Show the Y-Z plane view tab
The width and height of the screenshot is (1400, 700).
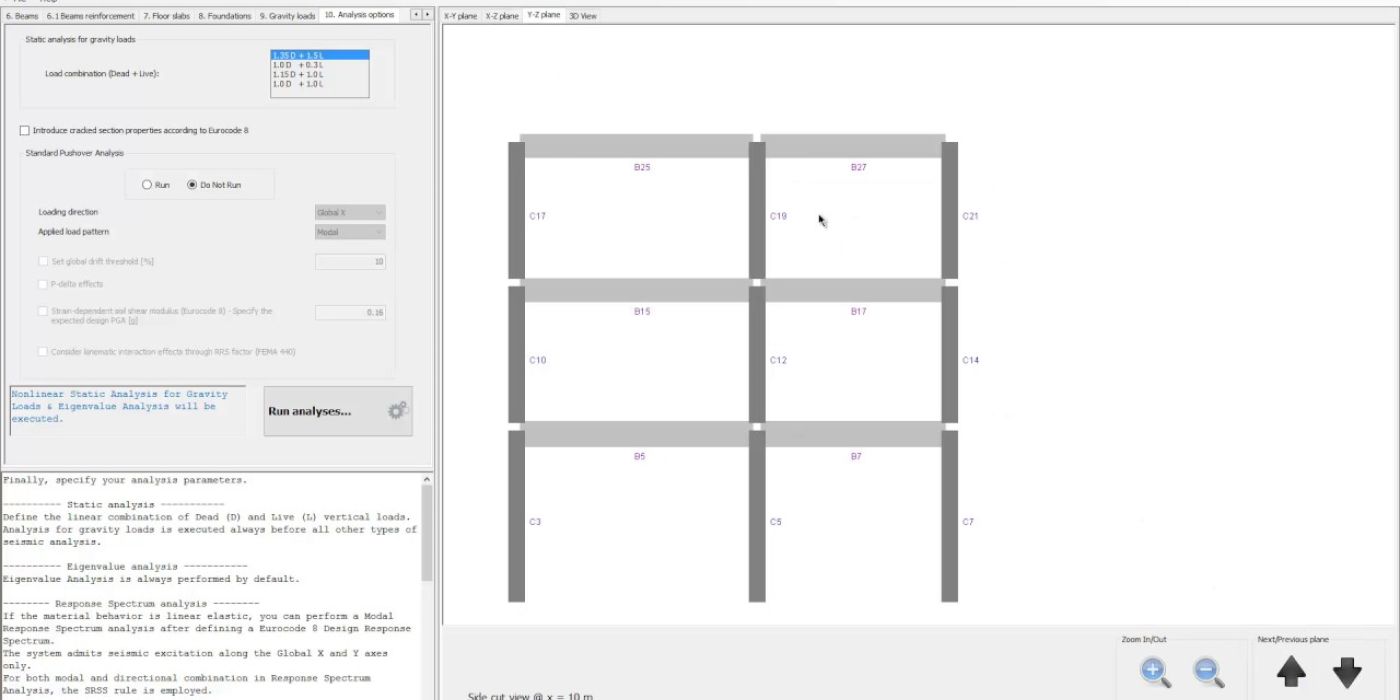click(x=544, y=15)
